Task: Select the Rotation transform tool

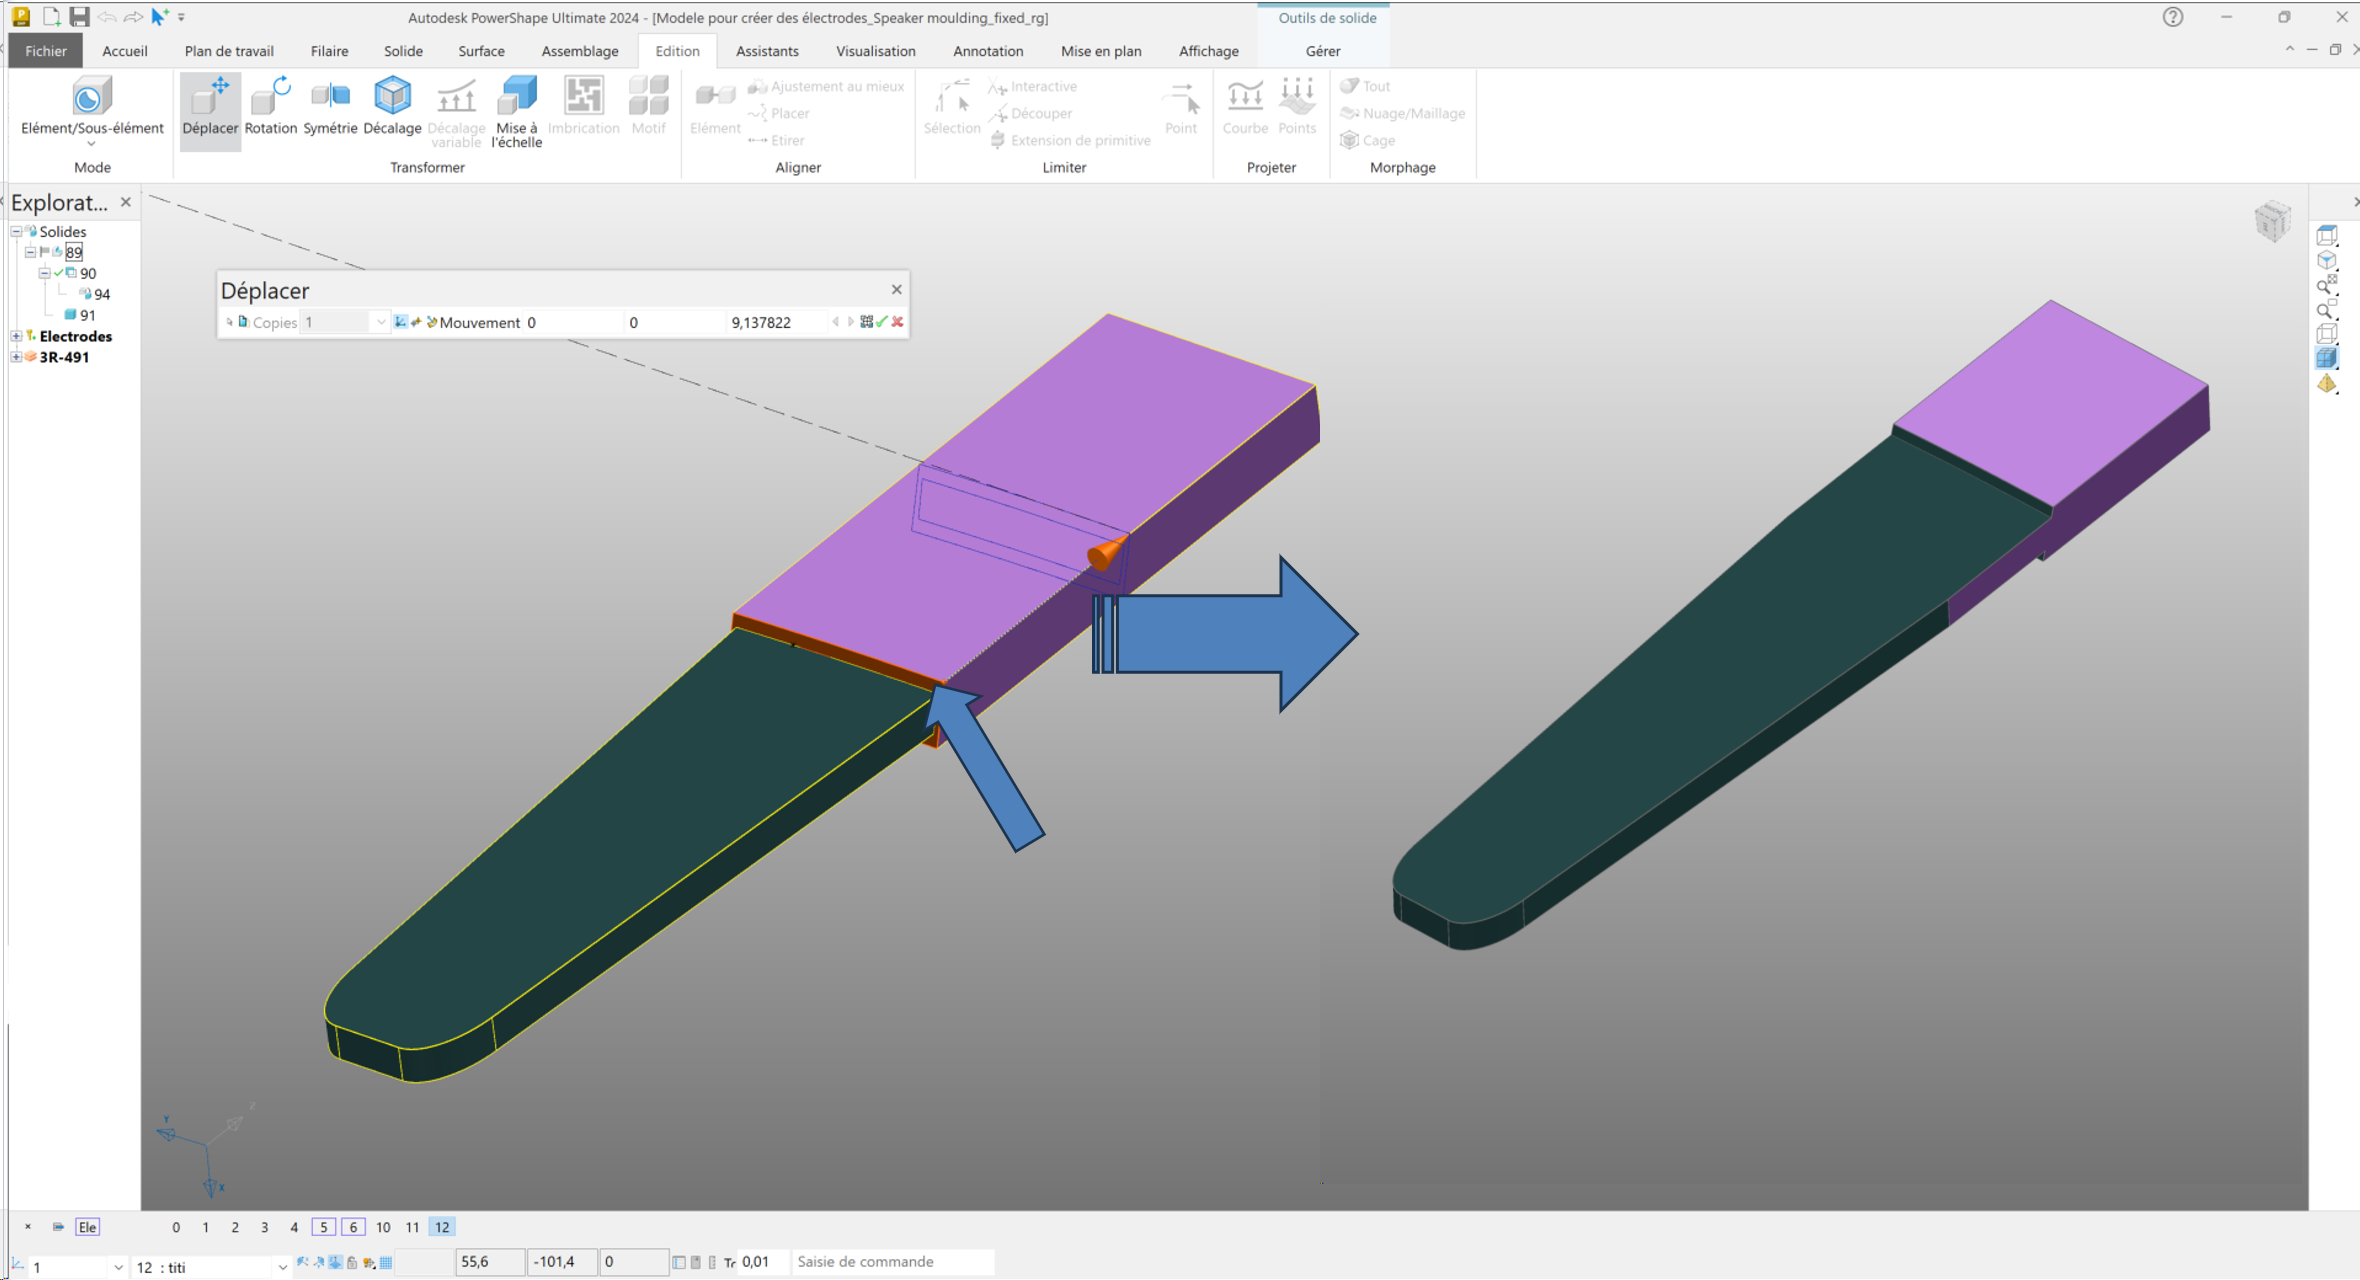Action: click(270, 107)
